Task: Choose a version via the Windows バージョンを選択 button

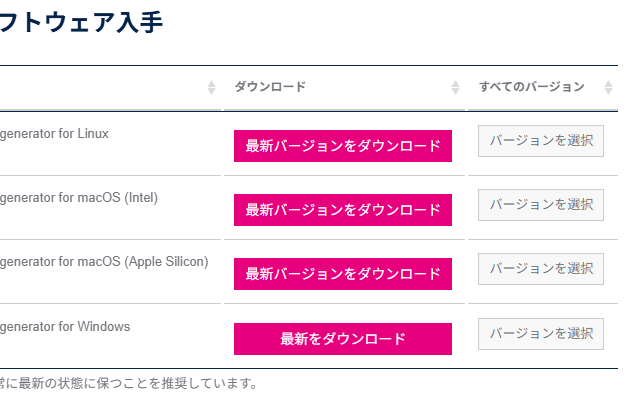Action: (x=541, y=334)
